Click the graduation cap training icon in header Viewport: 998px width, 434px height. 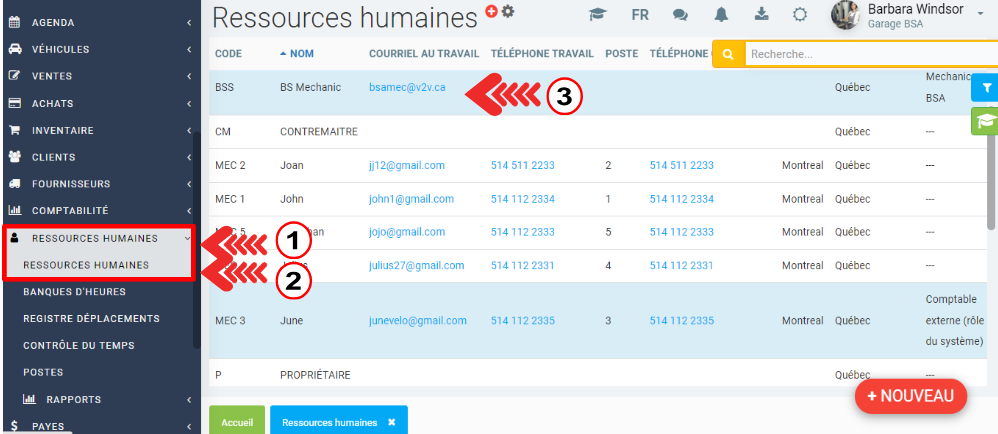pos(598,15)
